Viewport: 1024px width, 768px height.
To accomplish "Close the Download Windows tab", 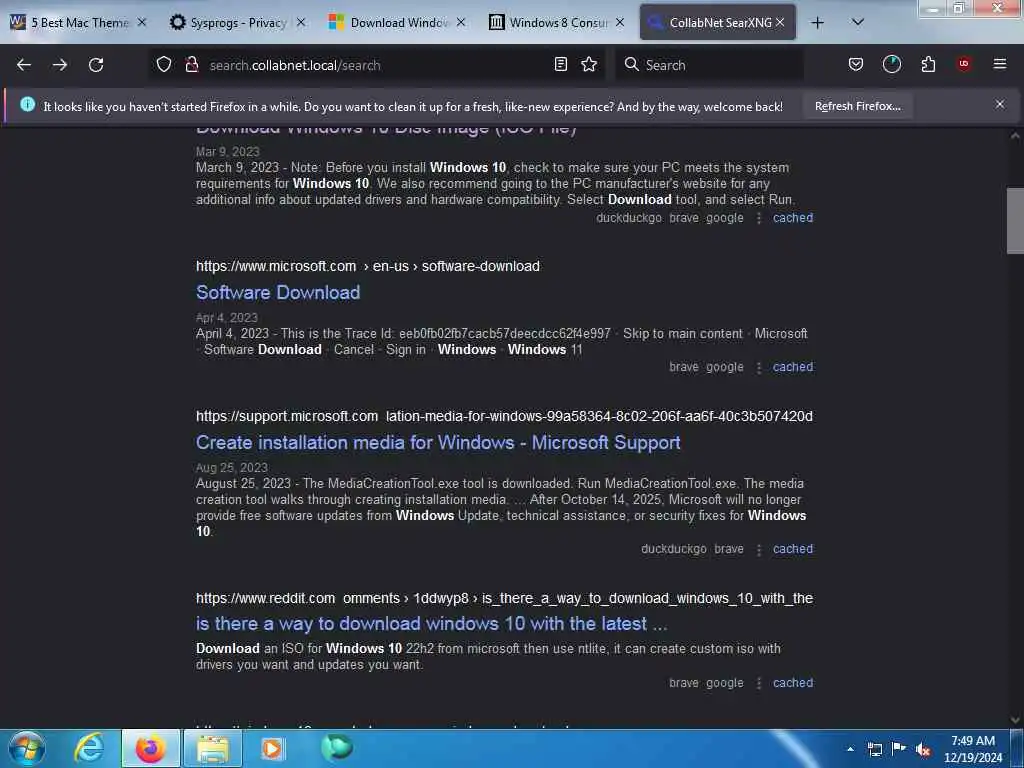I will [x=461, y=22].
